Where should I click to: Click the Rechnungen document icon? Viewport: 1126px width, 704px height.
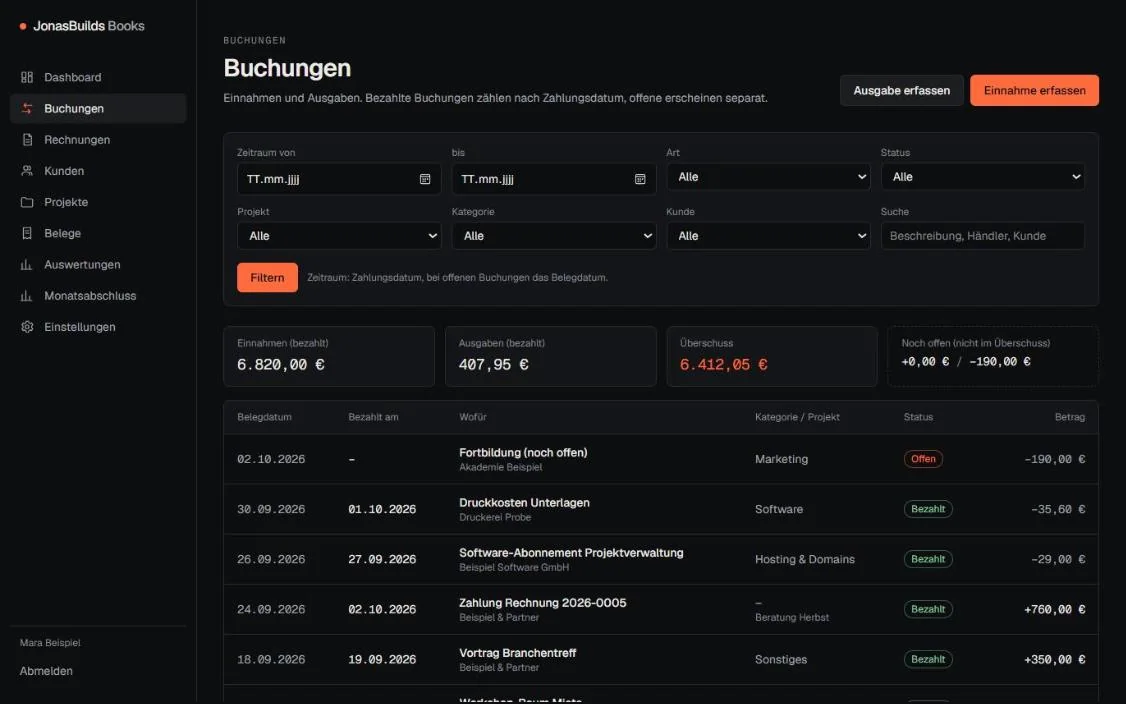27,139
